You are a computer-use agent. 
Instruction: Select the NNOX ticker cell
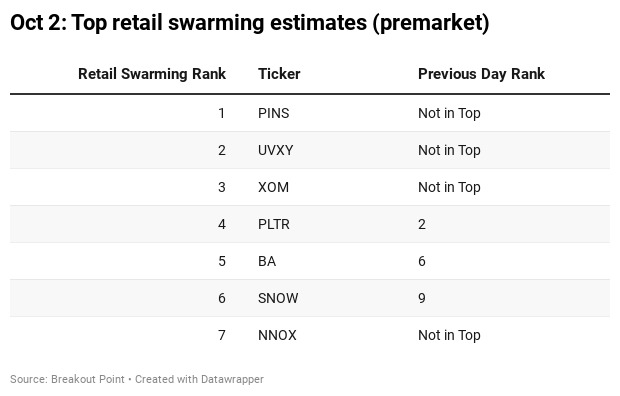(277, 335)
